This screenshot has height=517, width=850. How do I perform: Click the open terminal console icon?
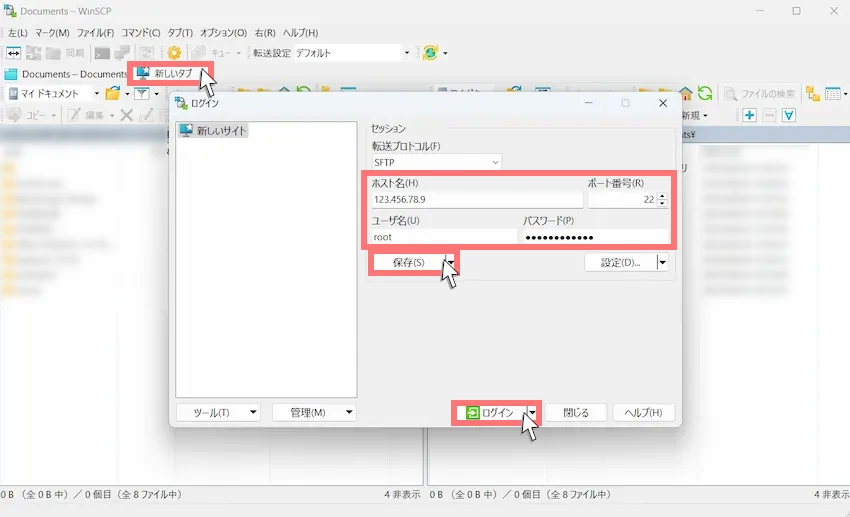pyautogui.click(x=102, y=53)
